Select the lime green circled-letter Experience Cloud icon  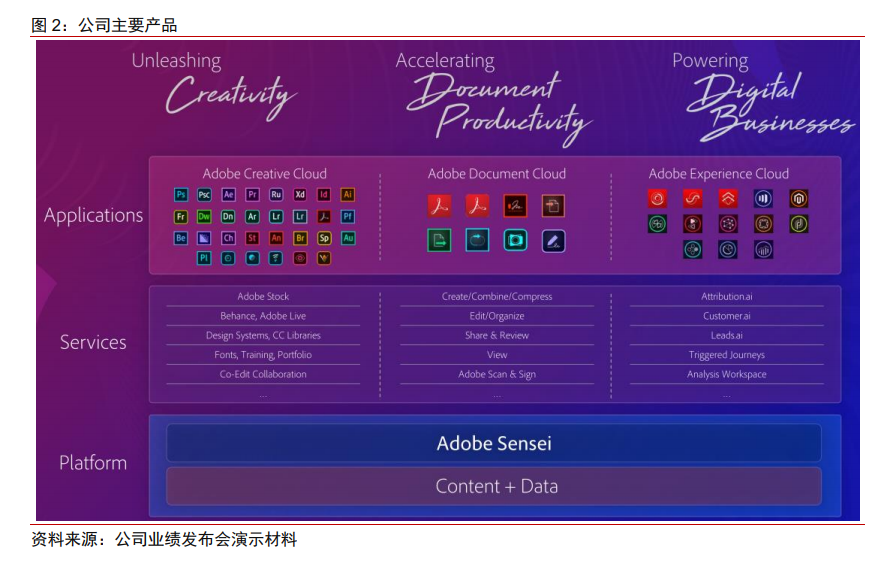click(x=799, y=224)
